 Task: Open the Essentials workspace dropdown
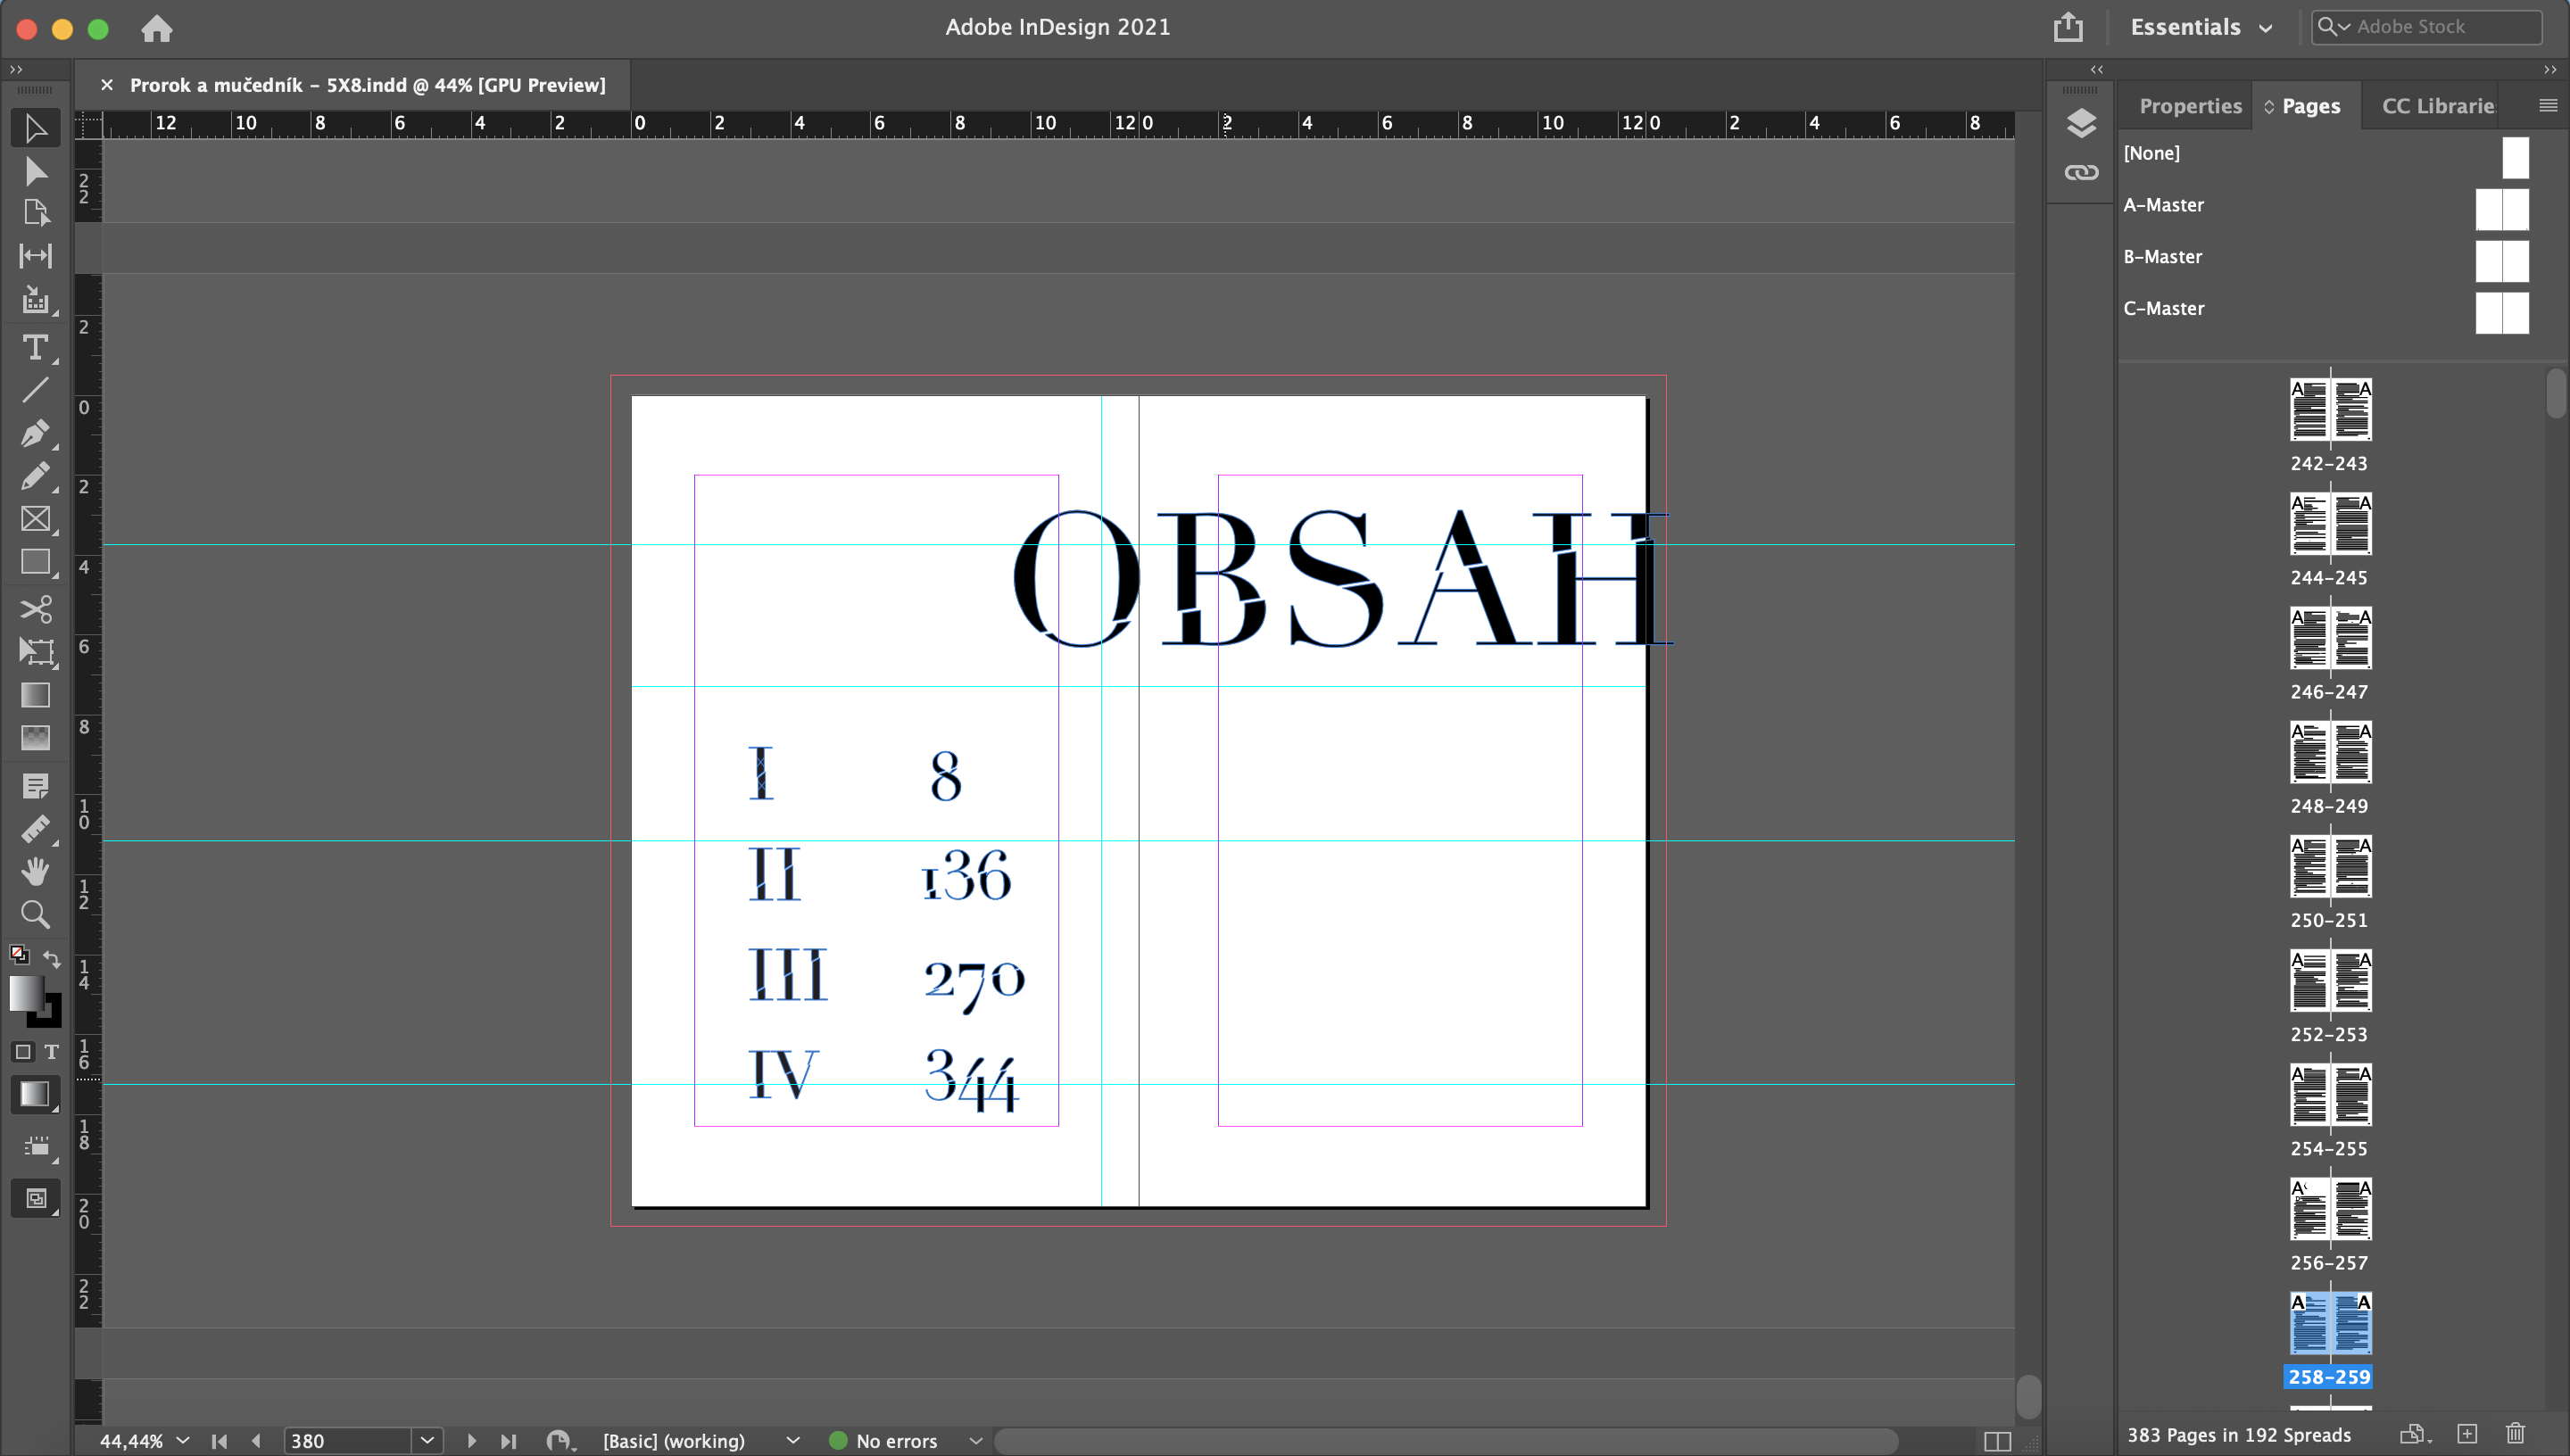(x=2201, y=27)
